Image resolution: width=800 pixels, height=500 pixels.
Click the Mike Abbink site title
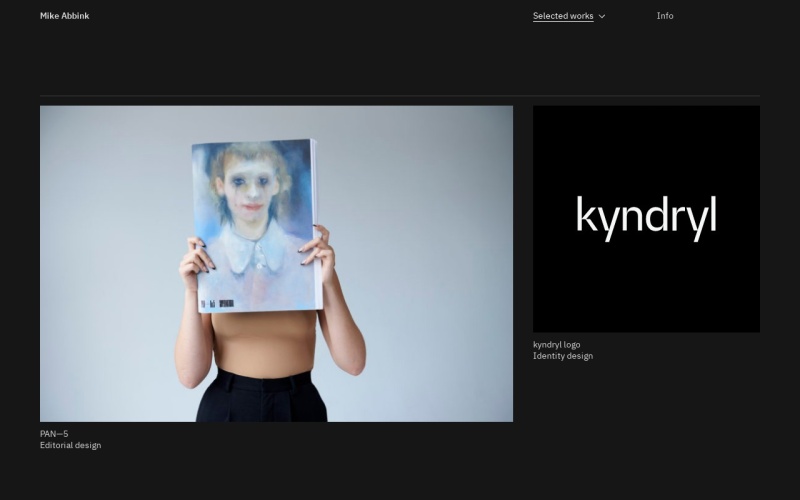[x=64, y=16]
